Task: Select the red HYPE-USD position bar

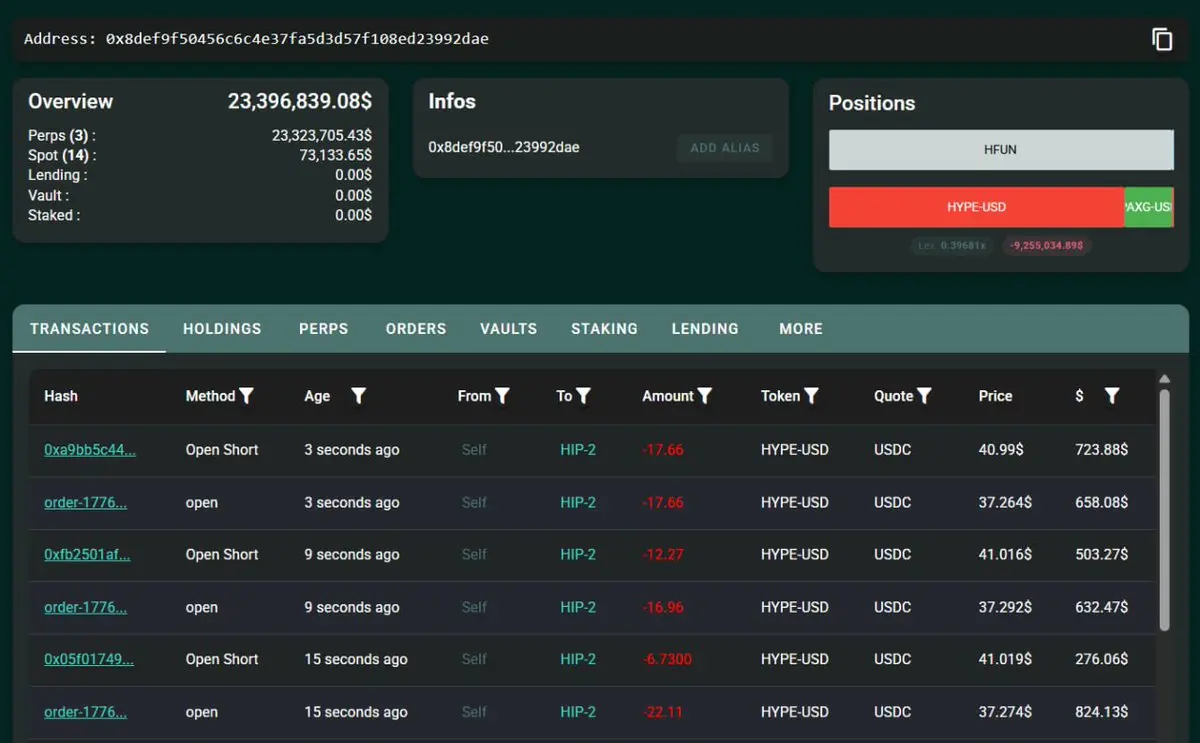Action: click(x=976, y=207)
